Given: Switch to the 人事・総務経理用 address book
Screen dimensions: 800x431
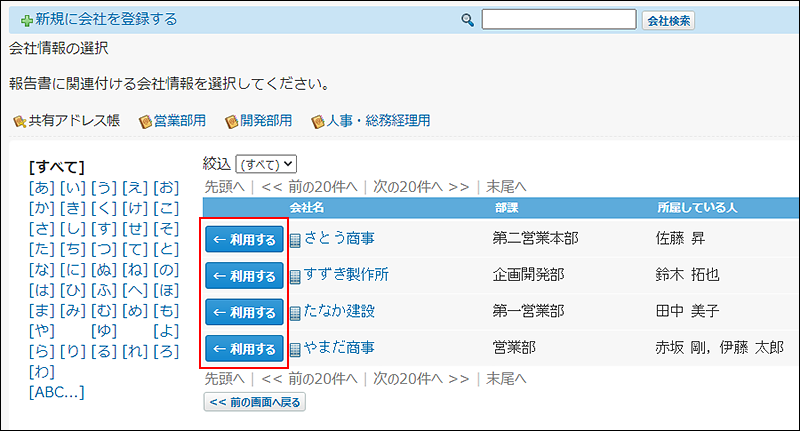Looking at the screenshot, I should [x=378, y=121].
